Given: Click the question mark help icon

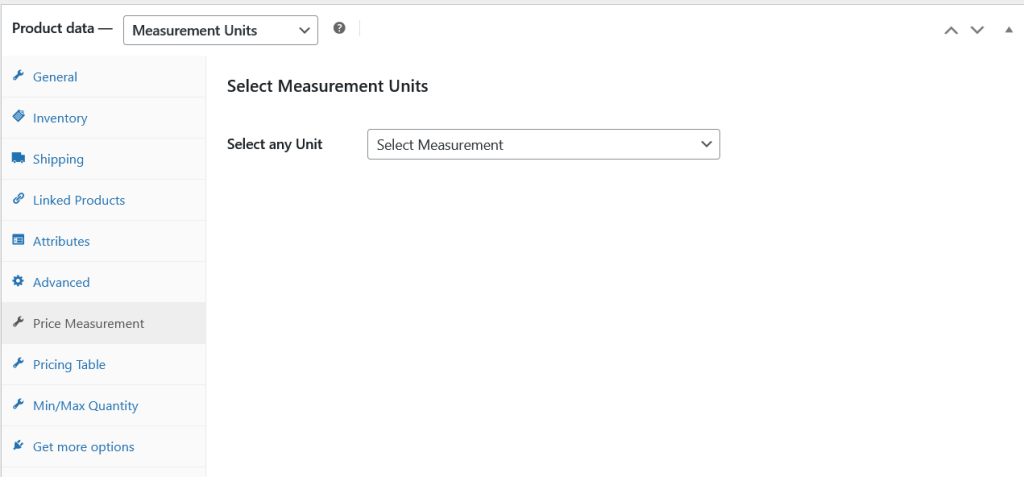Looking at the screenshot, I should click(339, 29).
